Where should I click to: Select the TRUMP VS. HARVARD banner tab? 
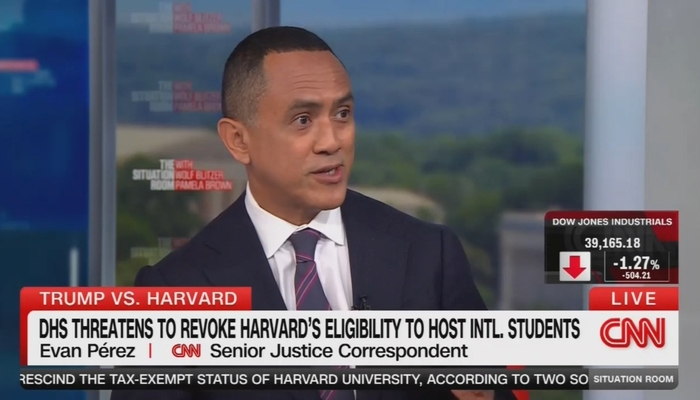coord(136,299)
